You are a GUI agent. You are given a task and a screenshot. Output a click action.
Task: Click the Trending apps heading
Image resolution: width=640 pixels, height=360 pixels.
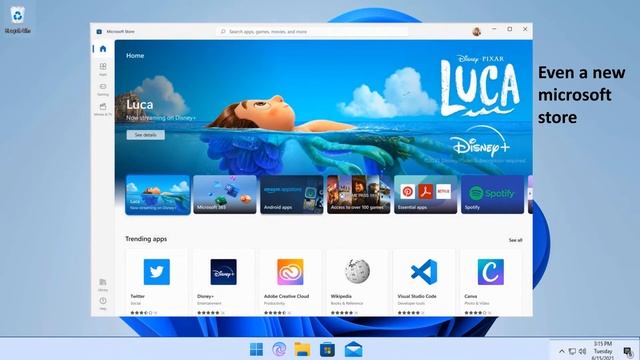pos(146,239)
